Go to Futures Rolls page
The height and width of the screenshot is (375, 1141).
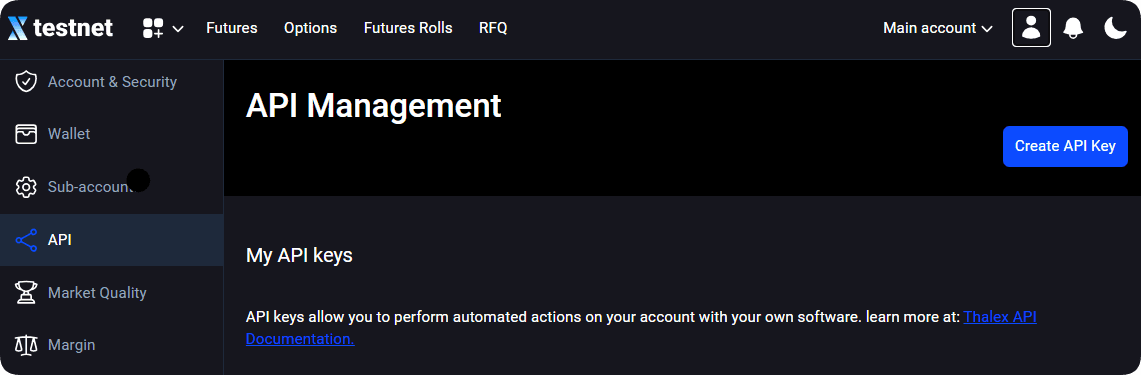[408, 28]
